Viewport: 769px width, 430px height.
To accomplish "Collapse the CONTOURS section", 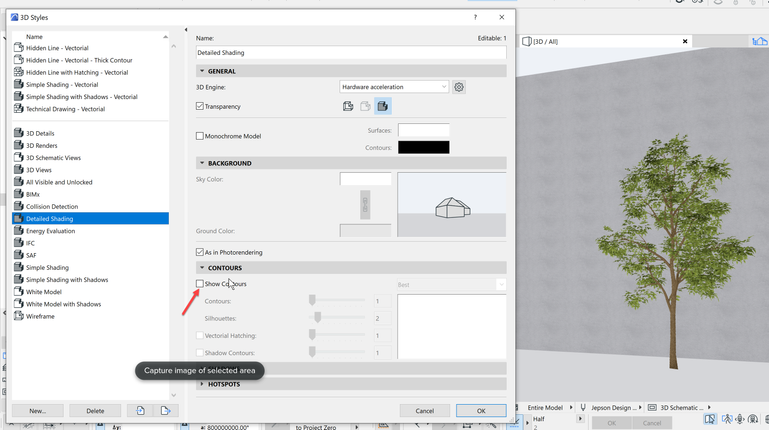I will [202, 268].
